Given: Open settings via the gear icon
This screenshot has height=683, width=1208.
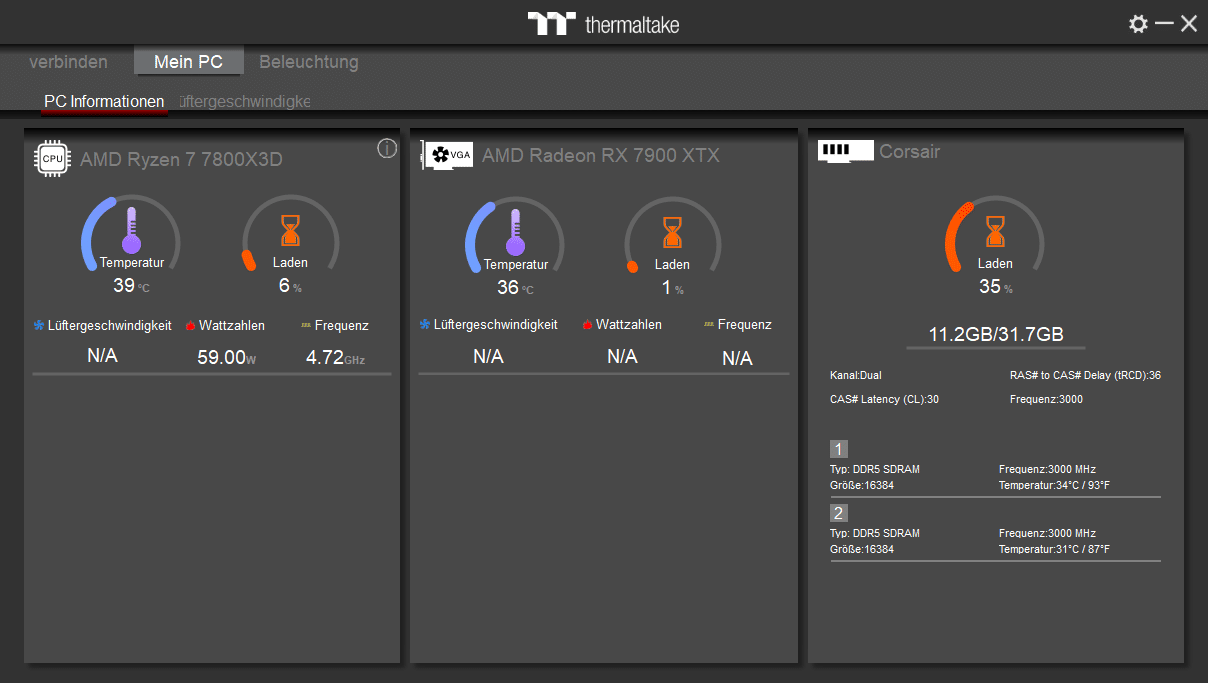Looking at the screenshot, I should point(1138,24).
